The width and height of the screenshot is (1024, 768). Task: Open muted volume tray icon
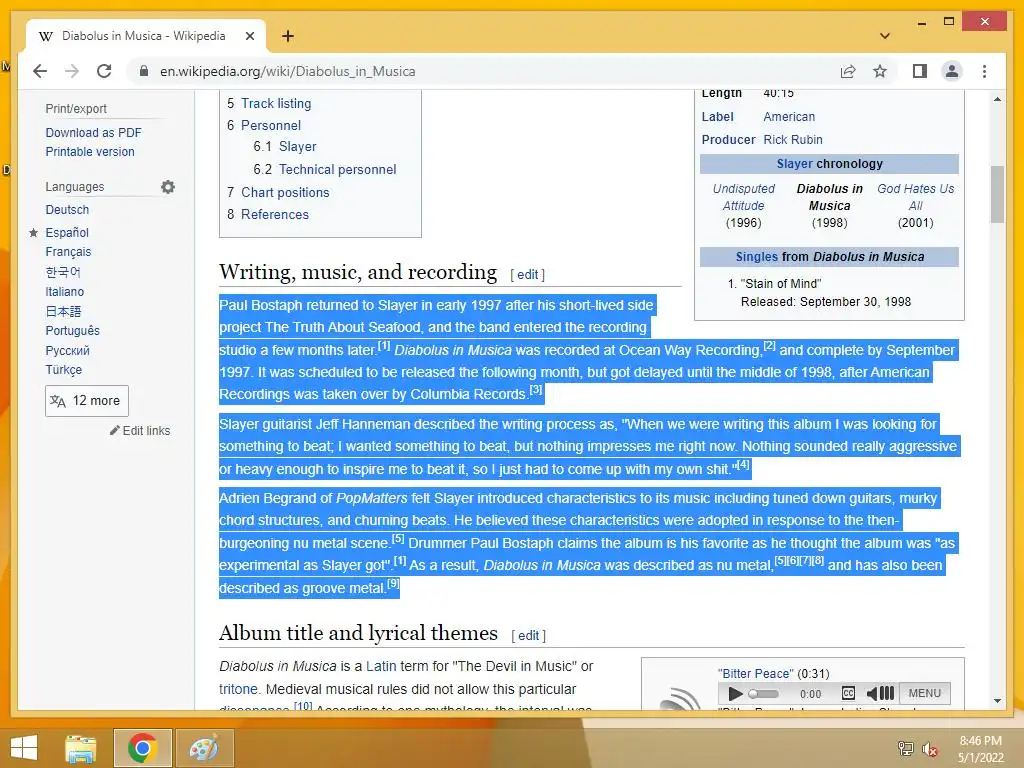(930, 749)
